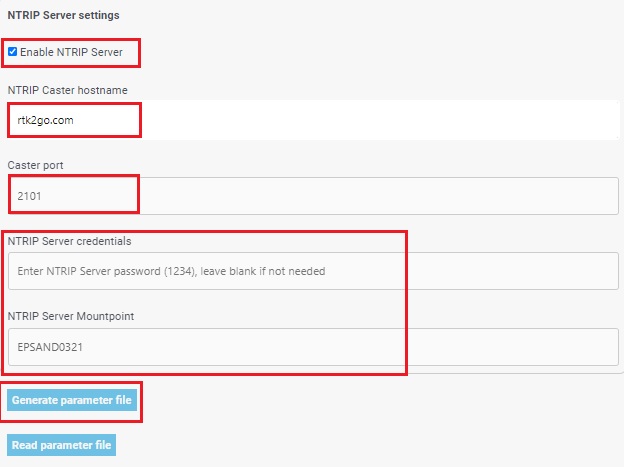The width and height of the screenshot is (624, 467).
Task: Click the "NTRIP Caster hostname" label
Action: tap(68, 90)
